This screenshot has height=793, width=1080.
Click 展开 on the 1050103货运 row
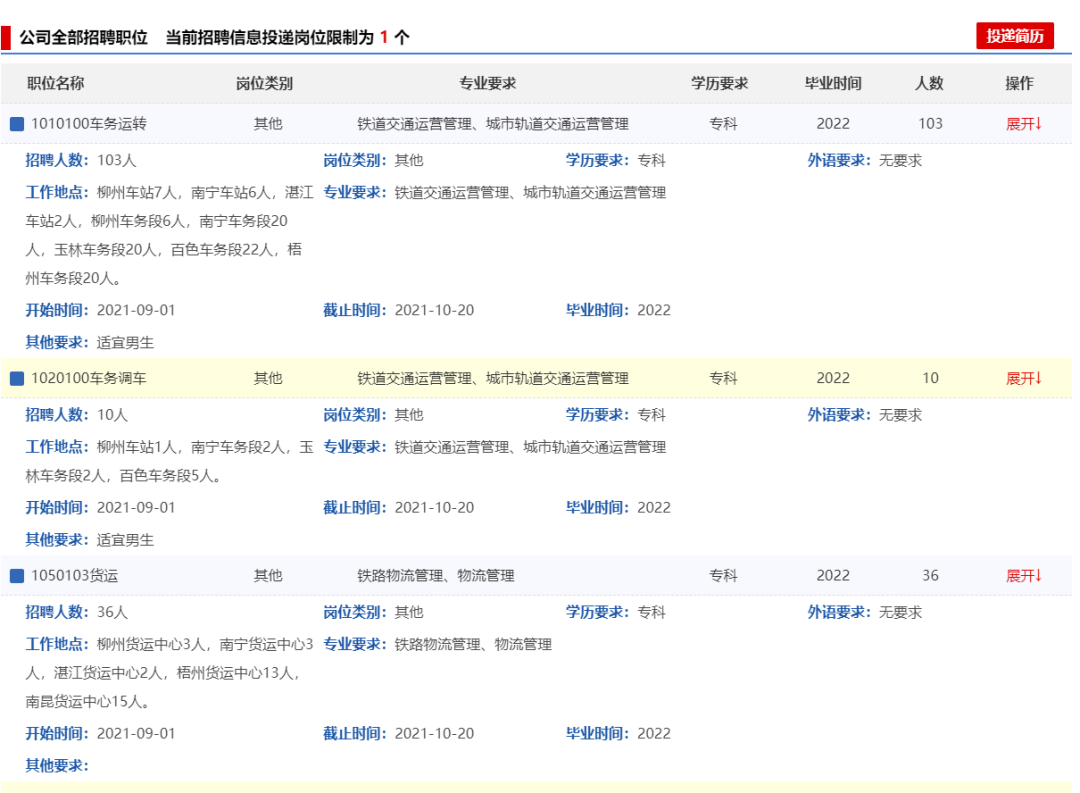point(1023,576)
